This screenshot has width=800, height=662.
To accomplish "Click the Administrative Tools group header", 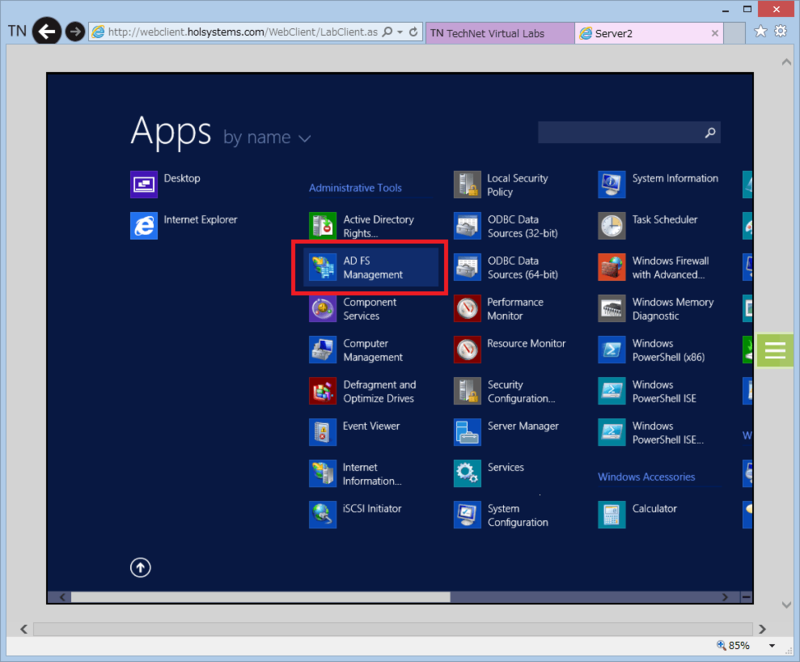I will point(355,188).
